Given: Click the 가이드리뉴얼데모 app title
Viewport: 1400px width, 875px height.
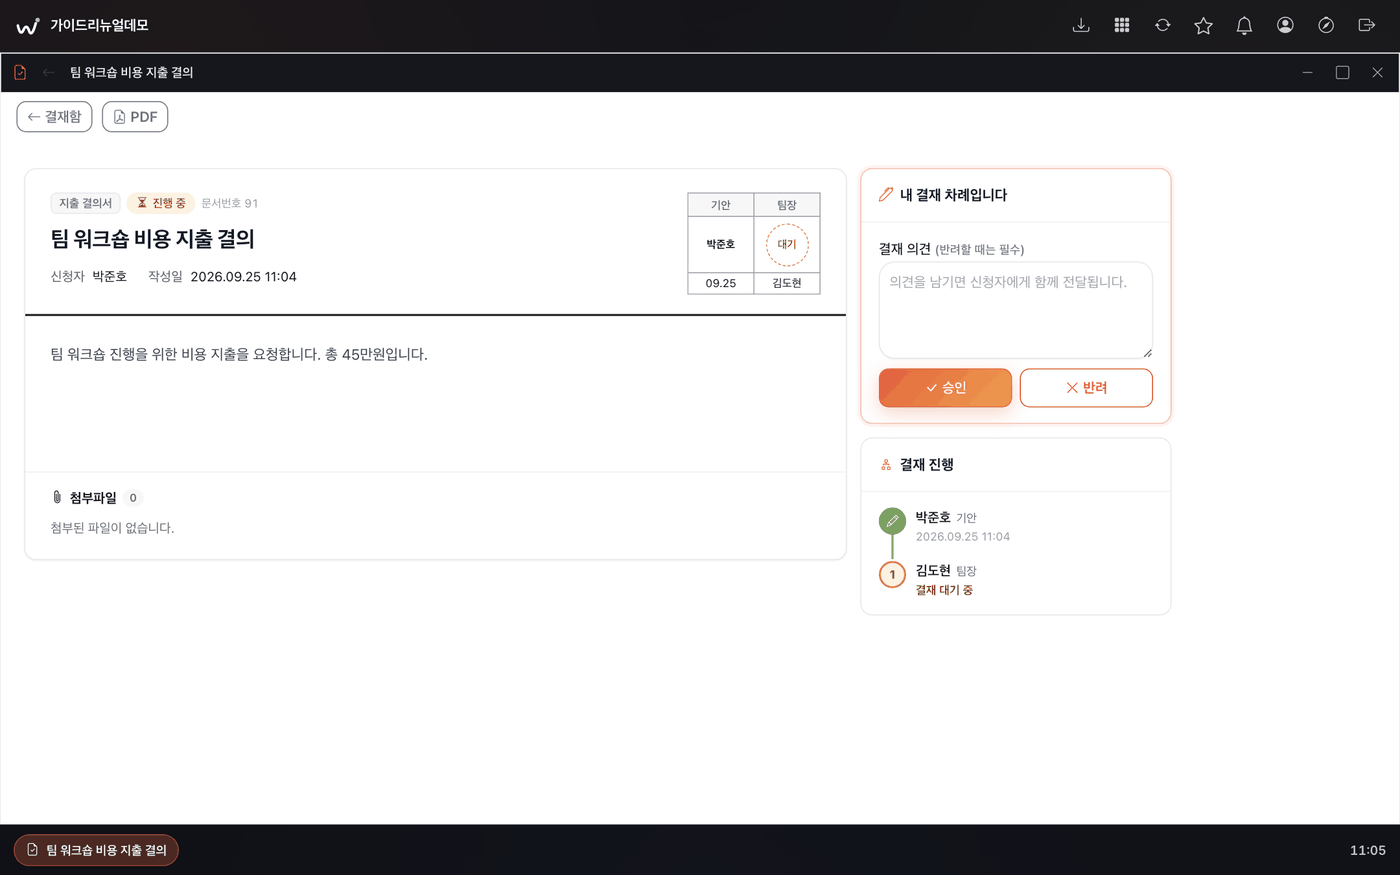Looking at the screenshot, I should [99, 26].
